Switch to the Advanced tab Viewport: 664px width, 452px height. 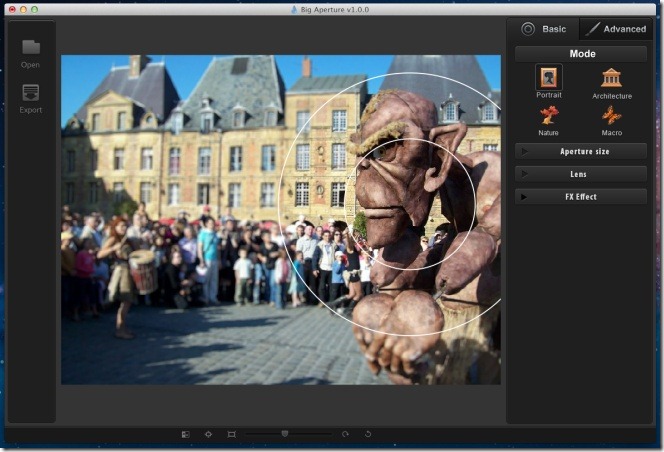pos(616,29)
